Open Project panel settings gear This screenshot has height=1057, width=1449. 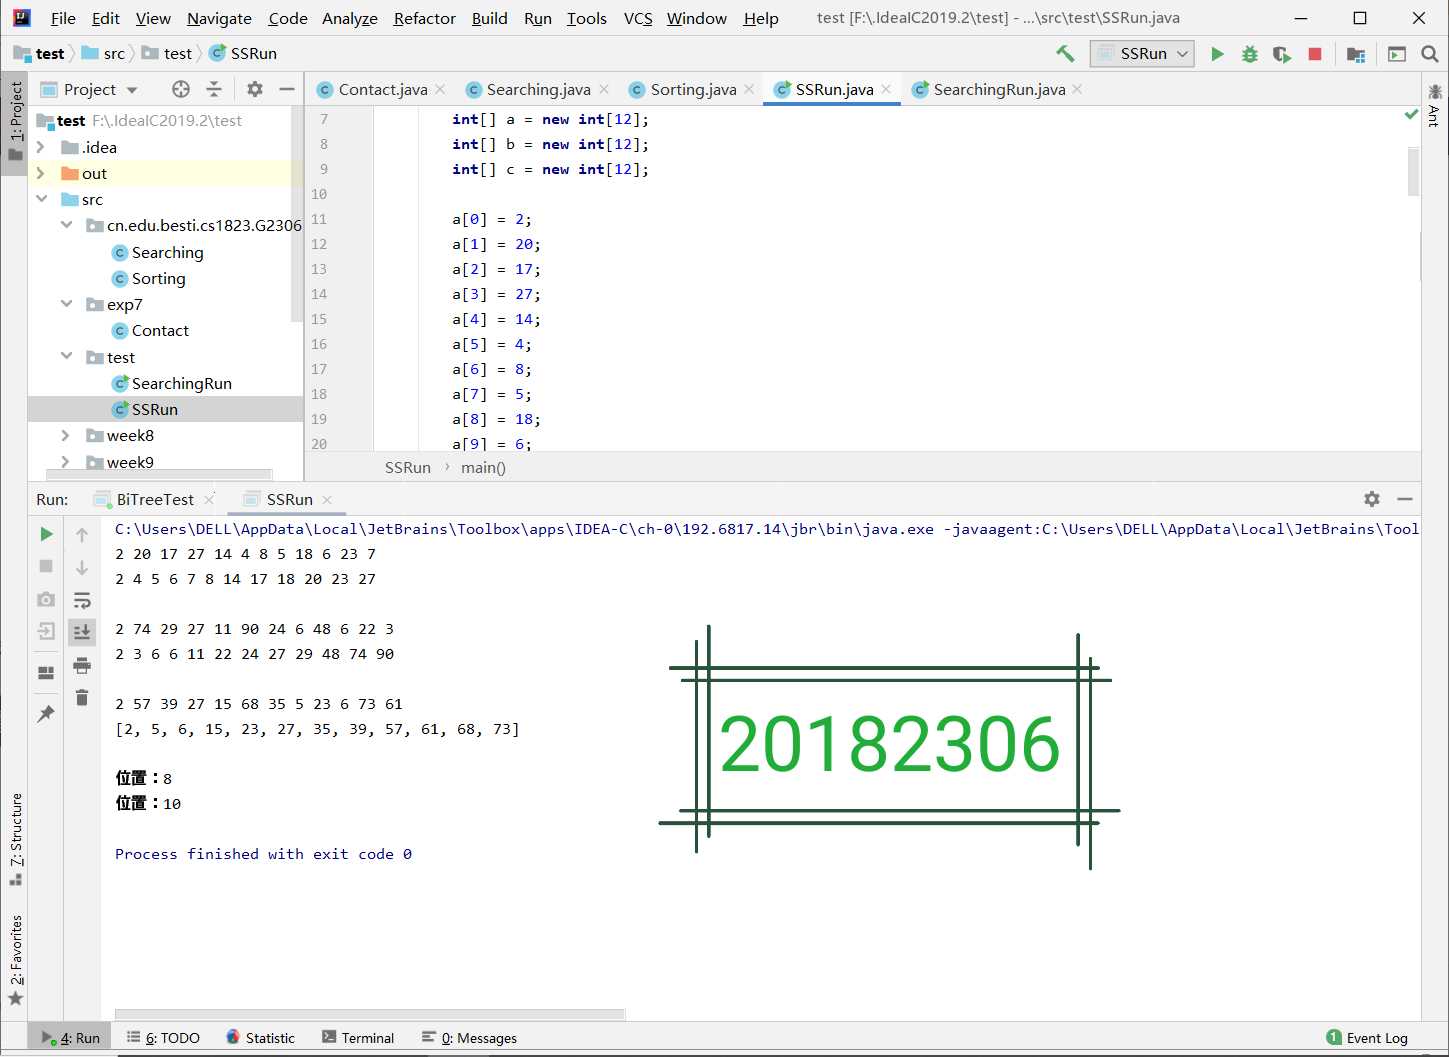[x=255, y=89]
